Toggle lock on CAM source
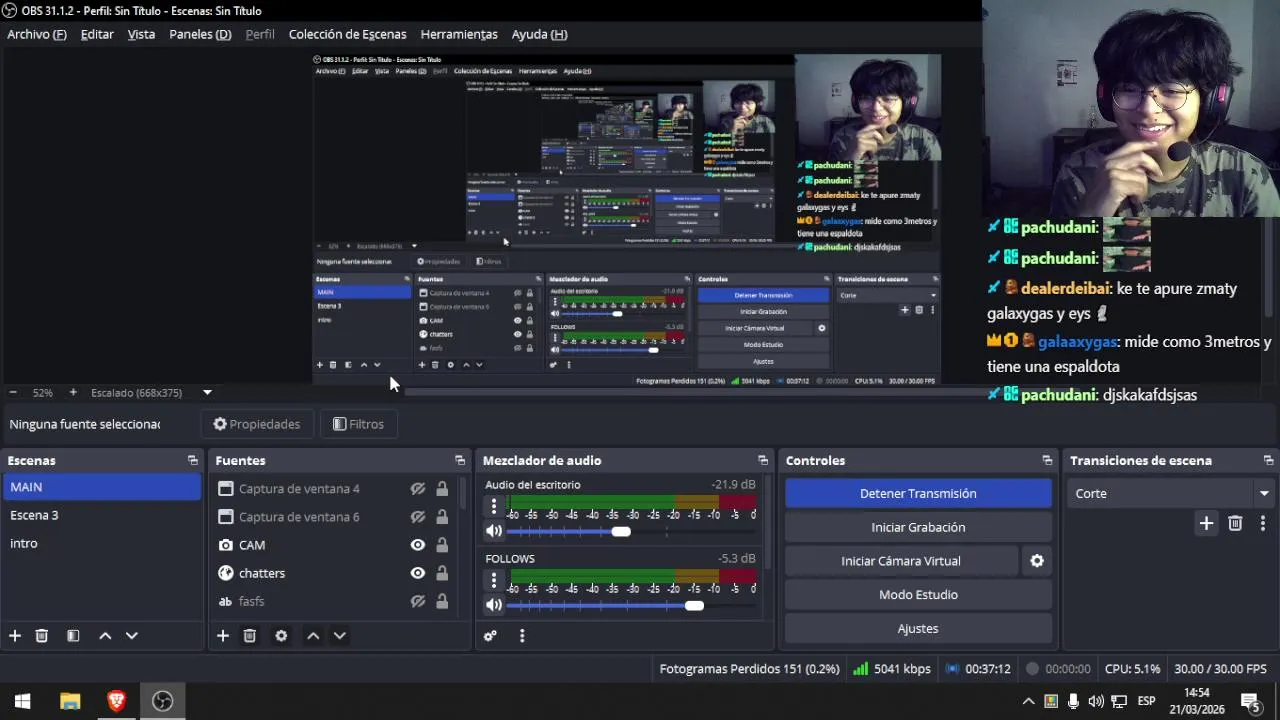The width and height of the screenshot is (1280, 720). click(x=442, y=545)
